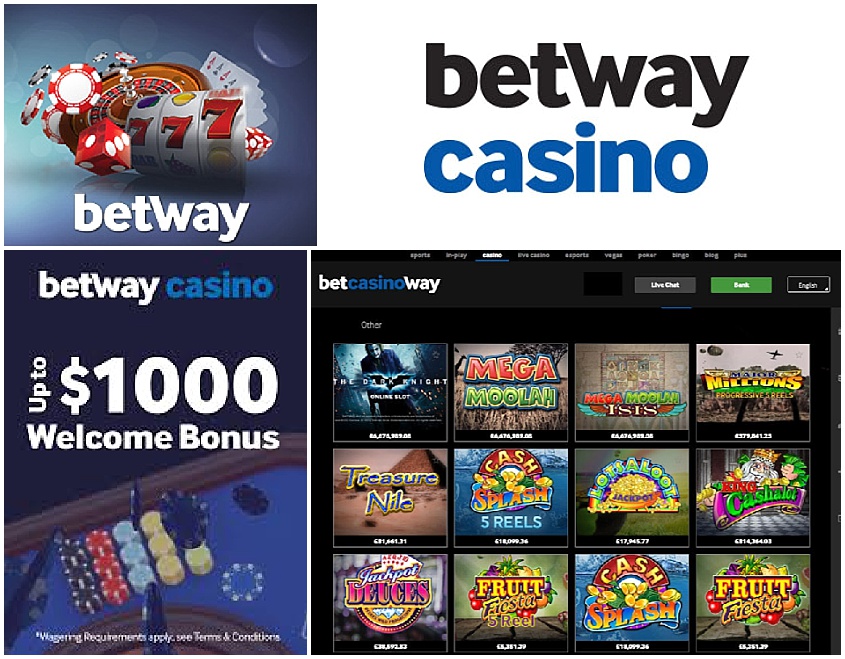Expand the English language dropdown
Viewport: 845px width, 659px height.
point(808,285)
